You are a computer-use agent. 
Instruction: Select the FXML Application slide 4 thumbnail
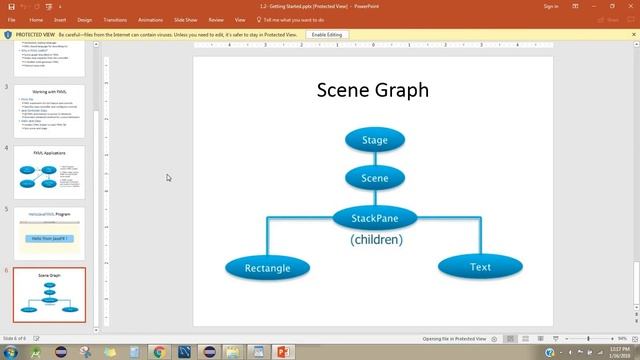pyautogui.click(x=49, y=173)
